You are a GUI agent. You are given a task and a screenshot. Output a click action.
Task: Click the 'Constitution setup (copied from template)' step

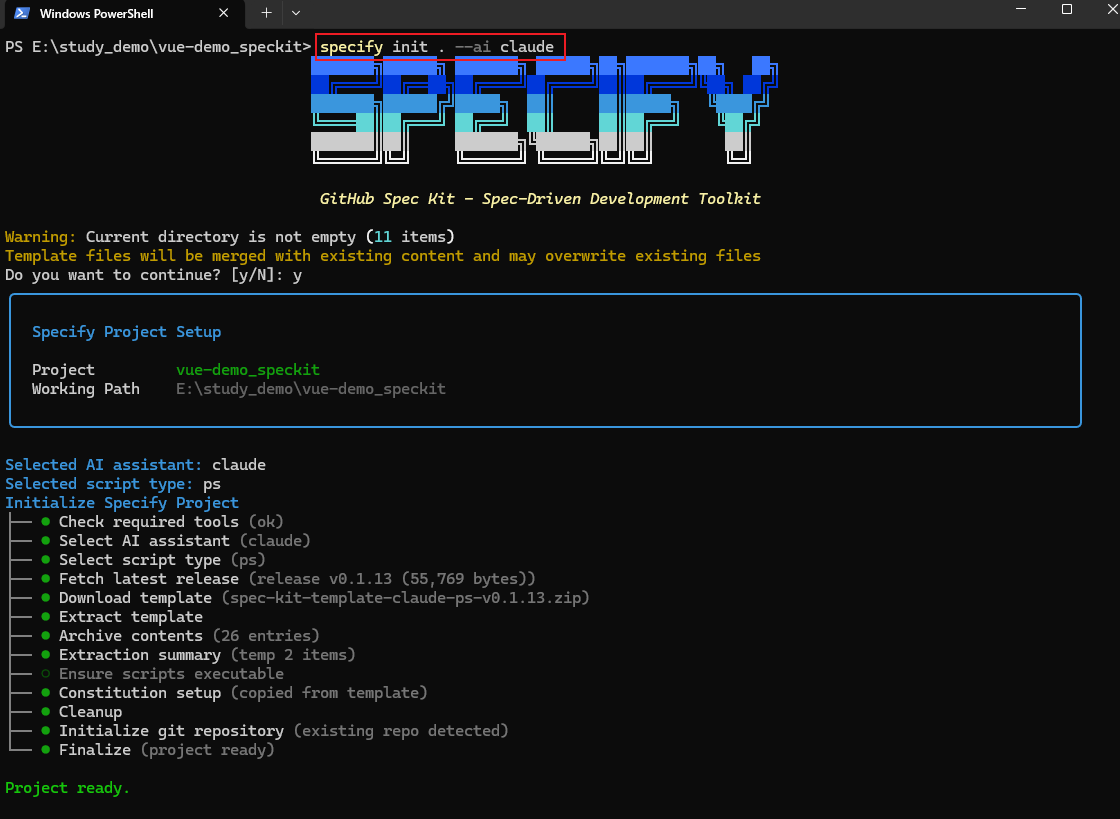[x=235, y=693]
